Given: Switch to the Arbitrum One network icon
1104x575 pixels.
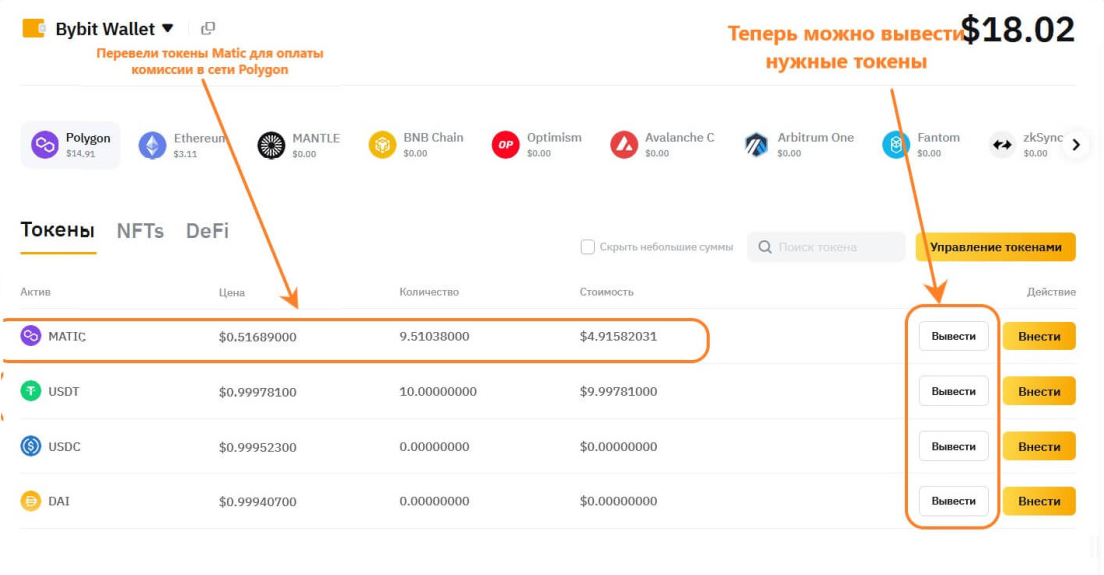Looking at the screenshot, I should 756,145.
